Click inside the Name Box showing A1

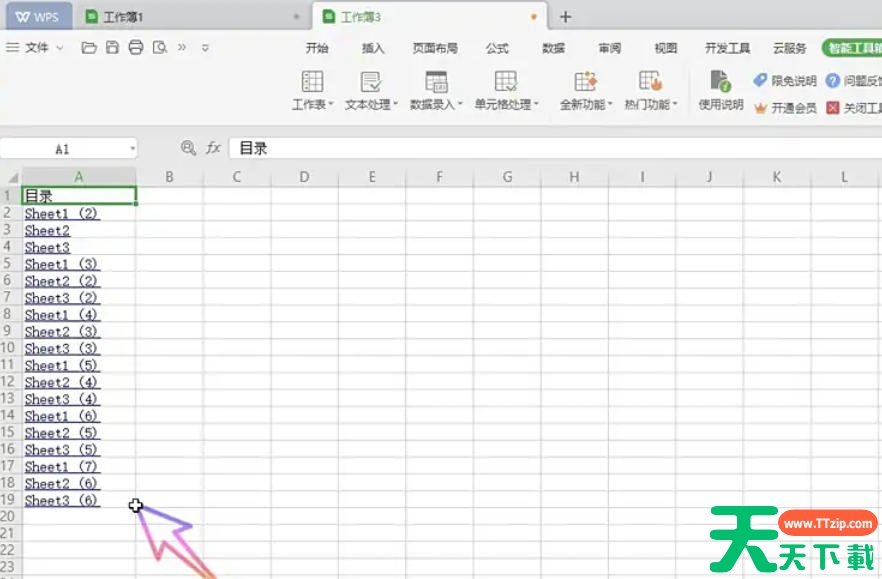[65, 147]
